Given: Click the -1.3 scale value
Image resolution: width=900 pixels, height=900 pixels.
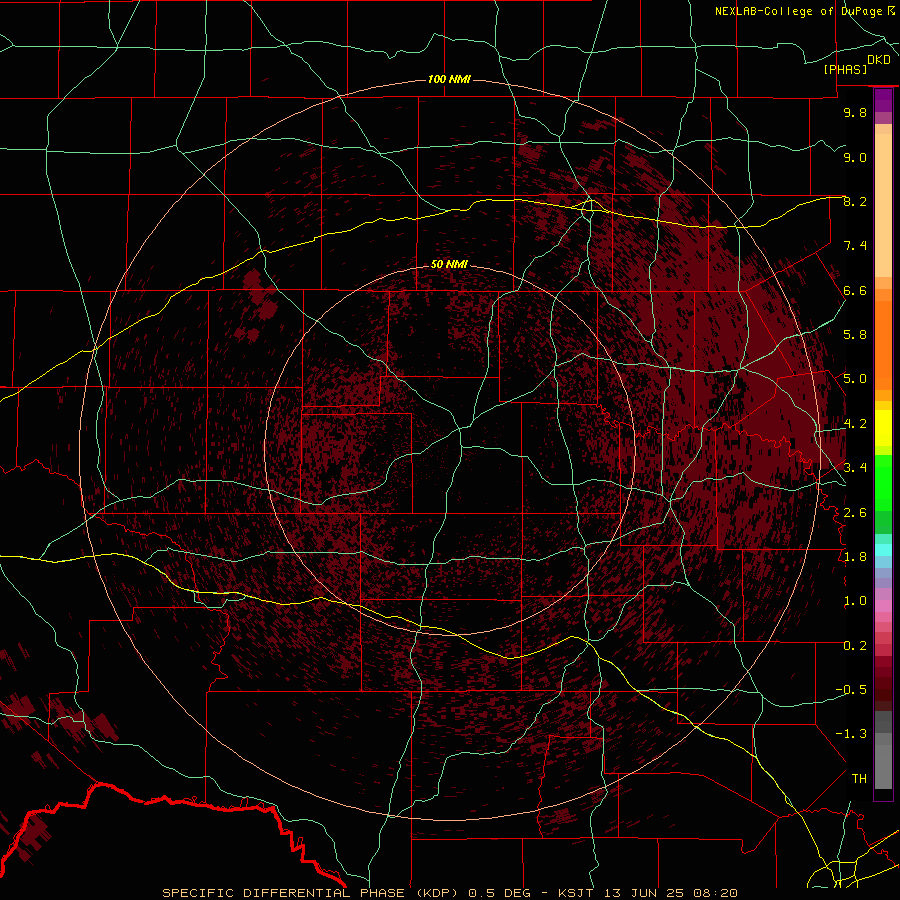Looking at the screenshot, I should [851, 734].
